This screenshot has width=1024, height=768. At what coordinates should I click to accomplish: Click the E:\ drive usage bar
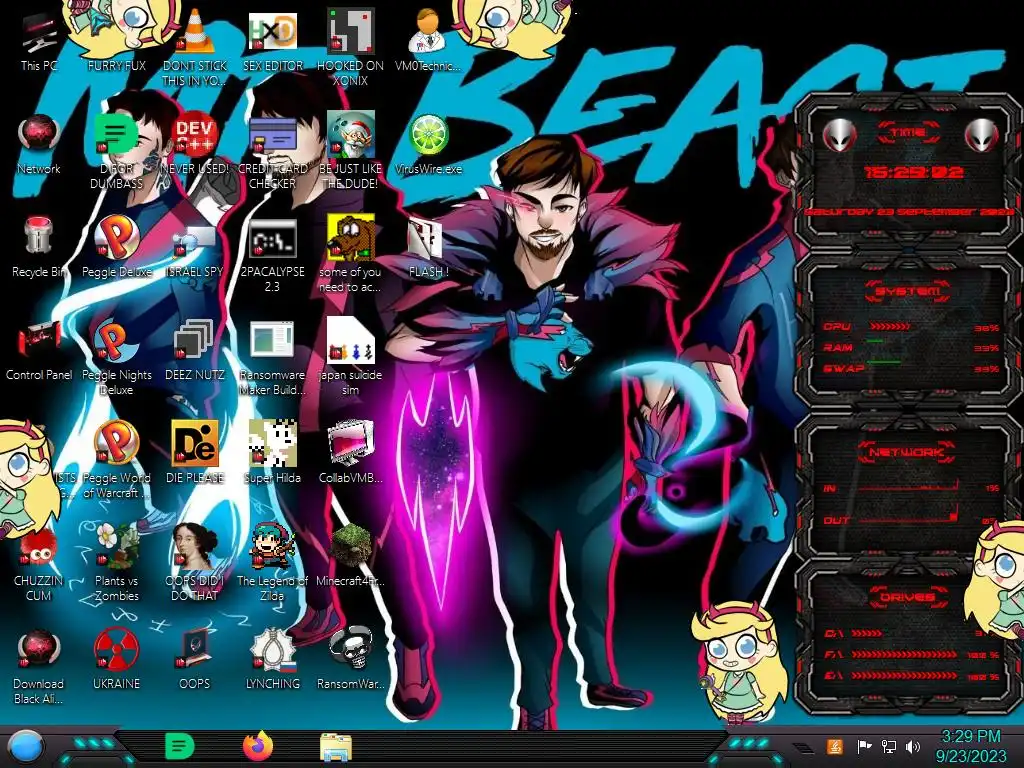[x=905, y=677]
